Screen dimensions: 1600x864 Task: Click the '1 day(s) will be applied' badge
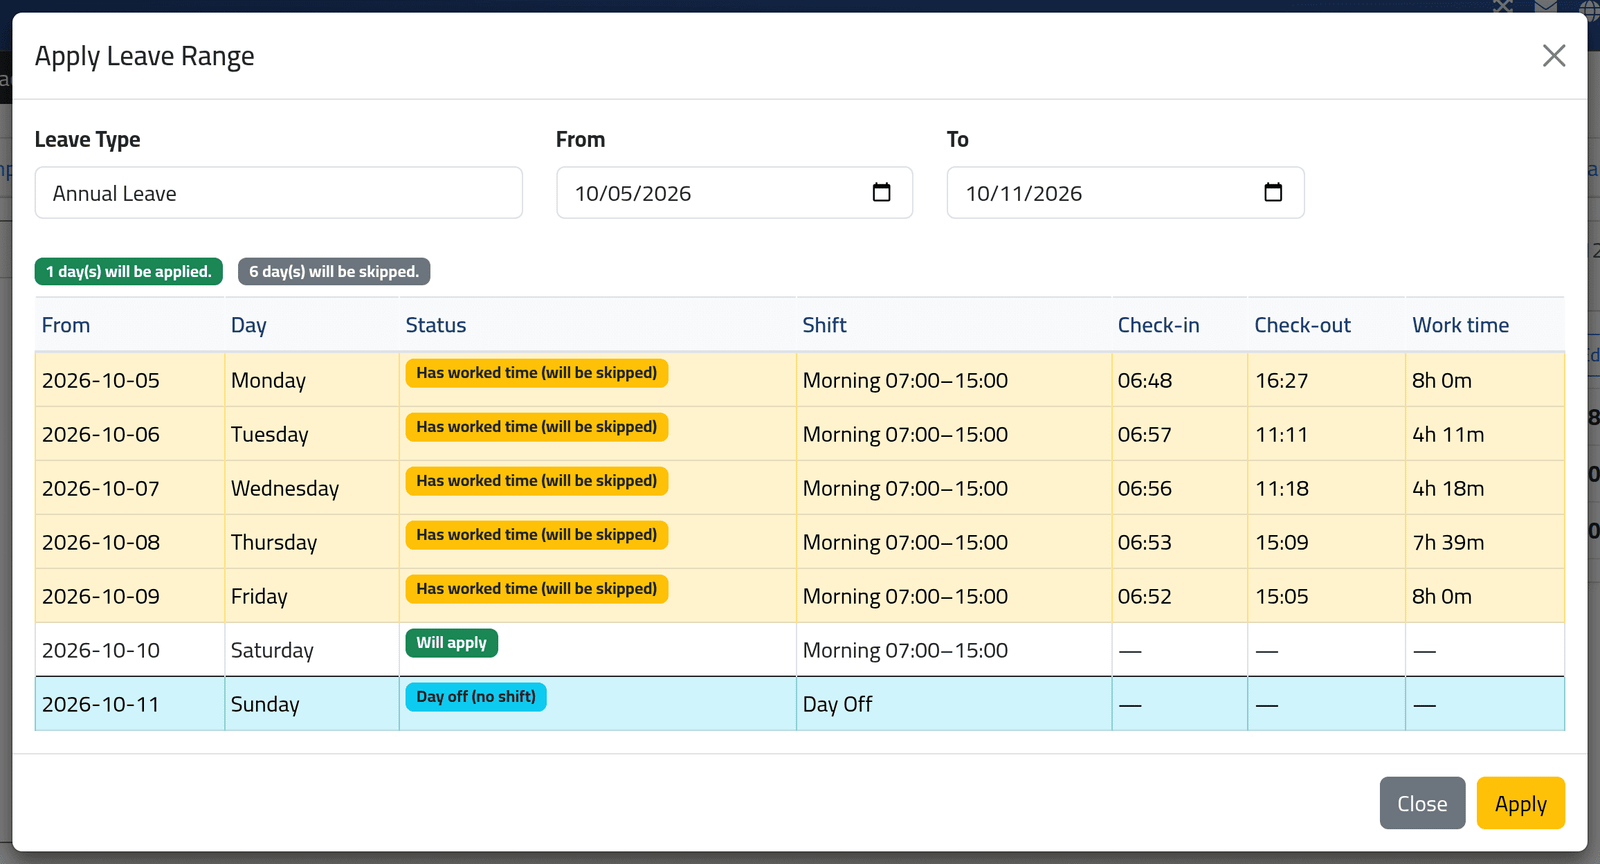tap(129, 272)
